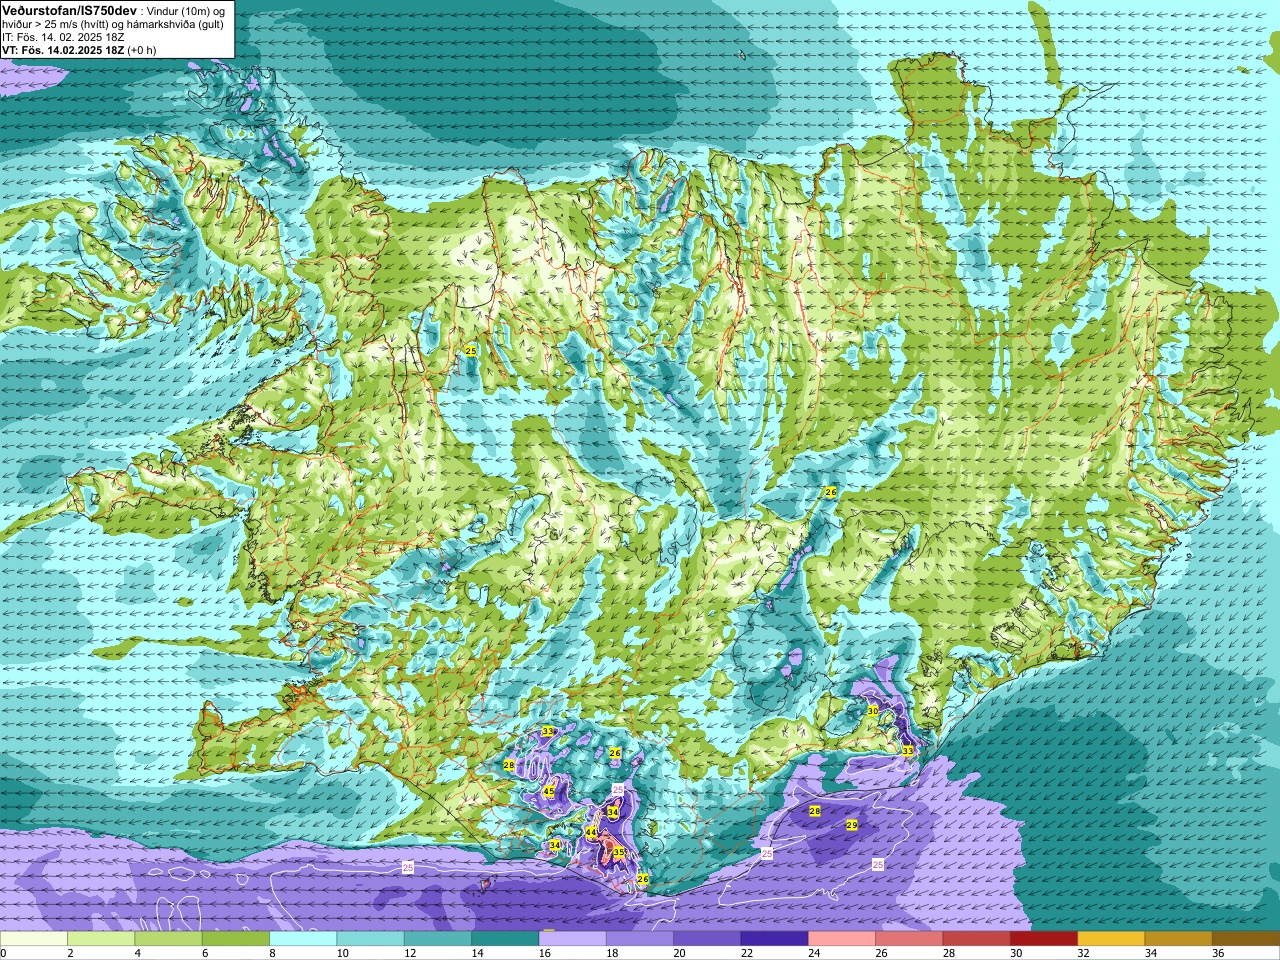Image resolution: width=1280 pixels, height=960 pixels.
Task: Click the legend swatch between 22 and 24
Action: click(x=774, y=939)
